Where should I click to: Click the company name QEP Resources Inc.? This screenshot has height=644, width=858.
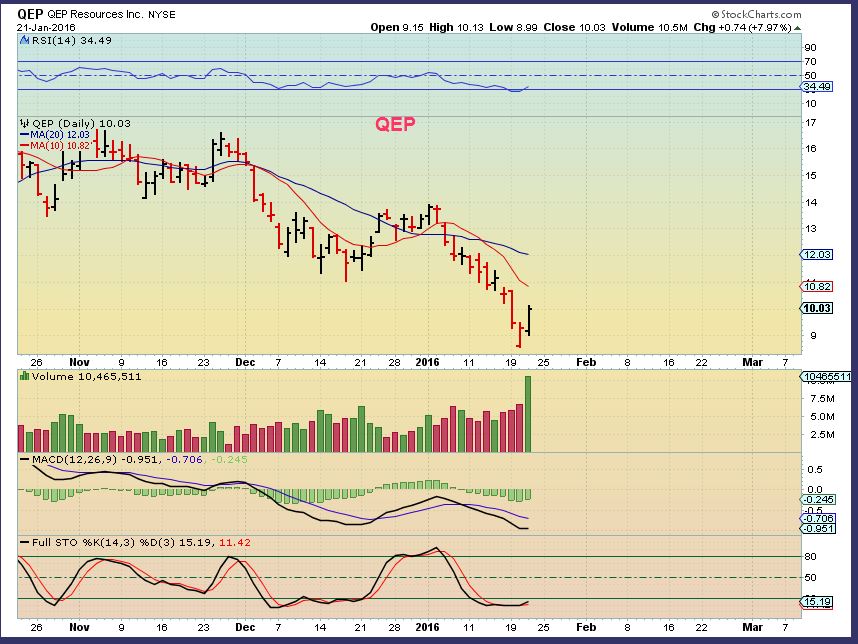tap(95, 15)
